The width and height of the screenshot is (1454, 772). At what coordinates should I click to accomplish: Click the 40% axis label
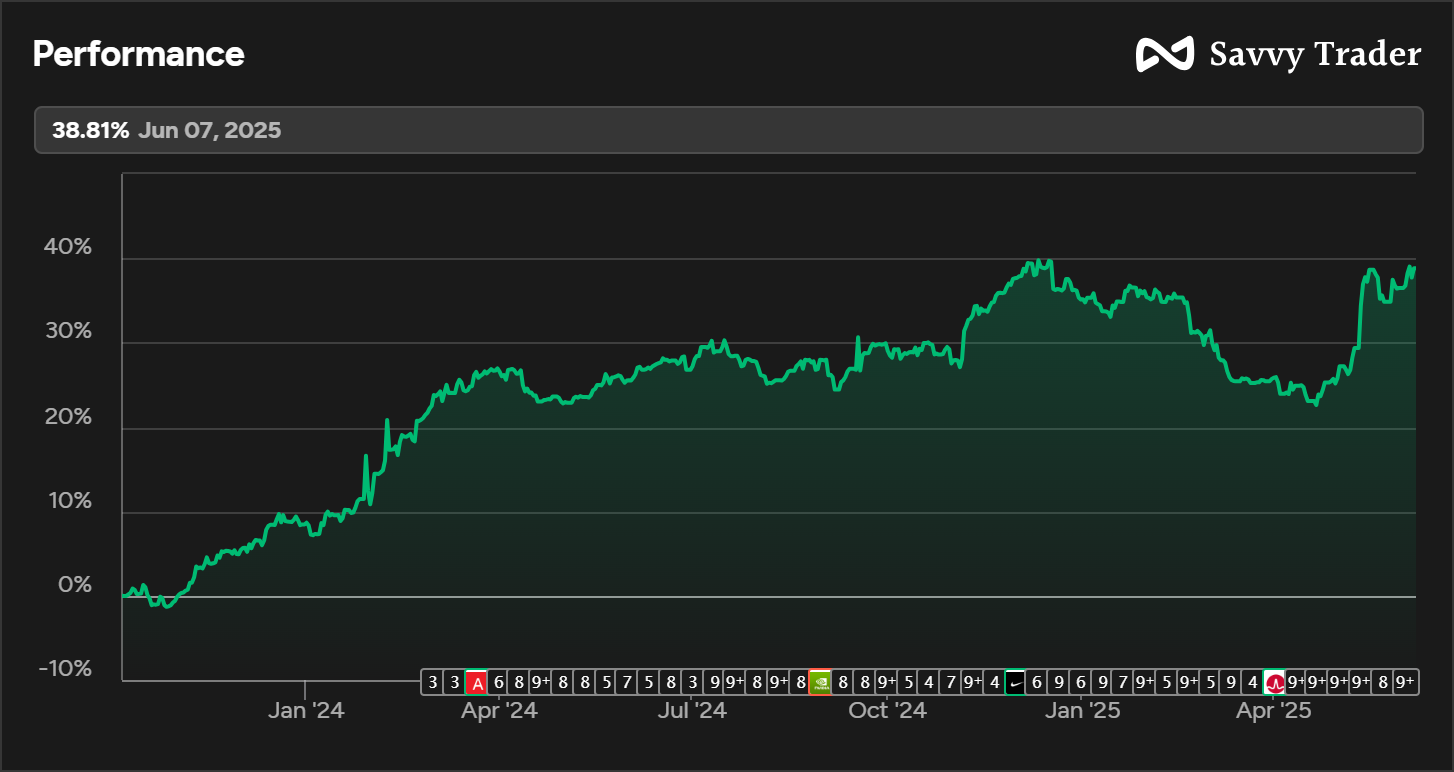pos(66,247)
